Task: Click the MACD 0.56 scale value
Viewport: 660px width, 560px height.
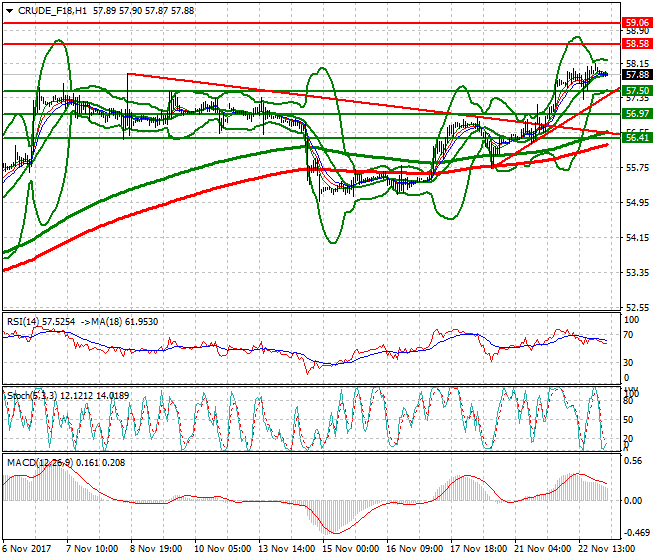Action: click(633, 461)
